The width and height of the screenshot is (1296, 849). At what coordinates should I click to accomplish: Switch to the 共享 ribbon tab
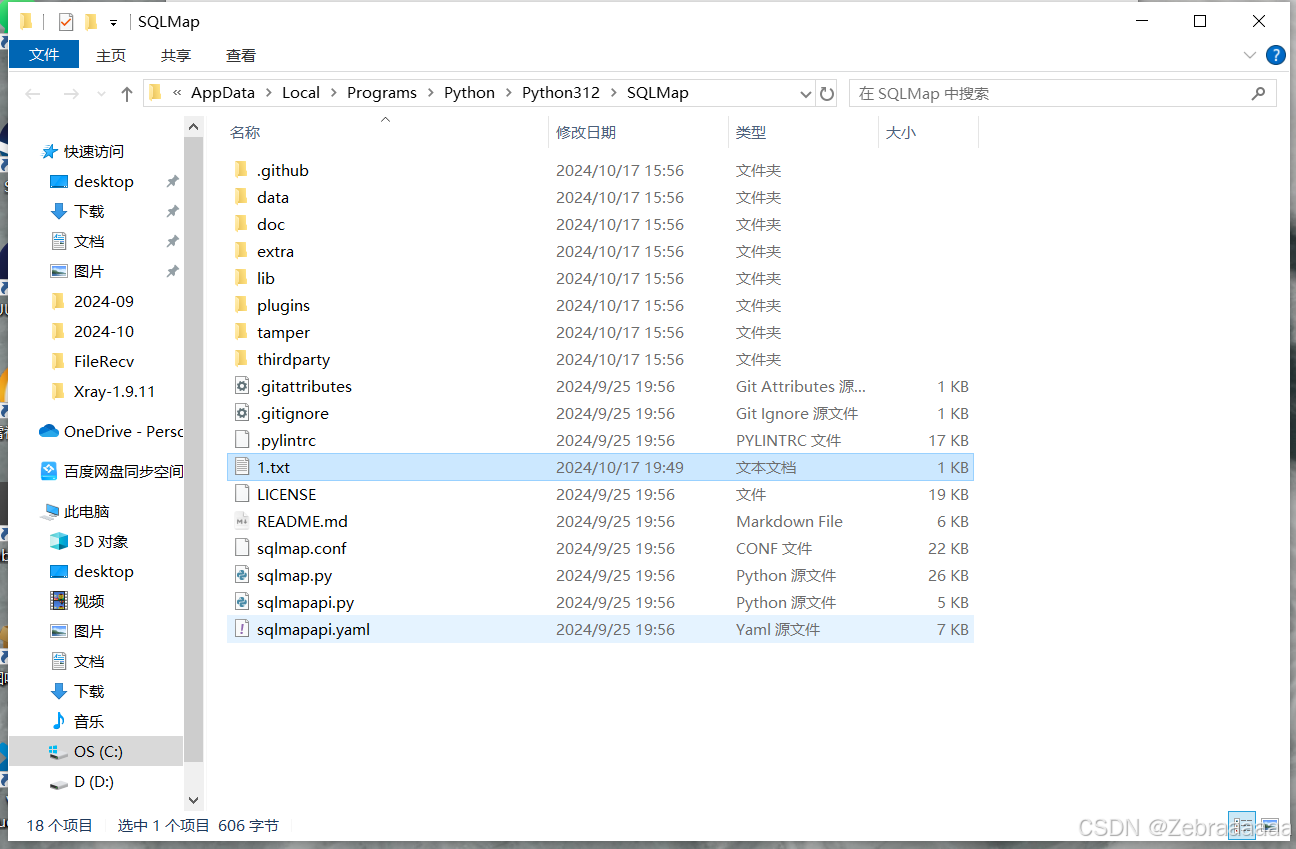(x=176, y=55)
